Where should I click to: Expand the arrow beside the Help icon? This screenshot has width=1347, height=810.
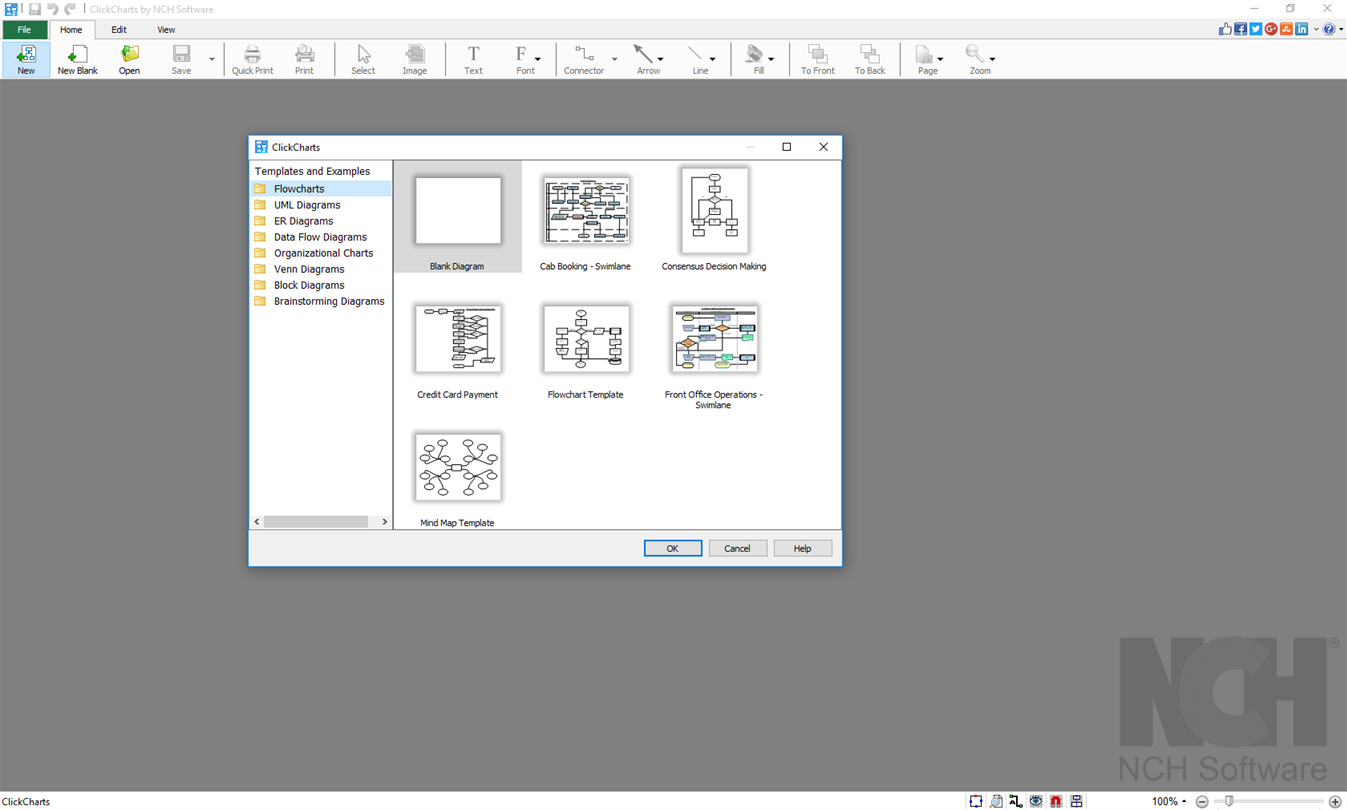click(x=1341, y=30)
